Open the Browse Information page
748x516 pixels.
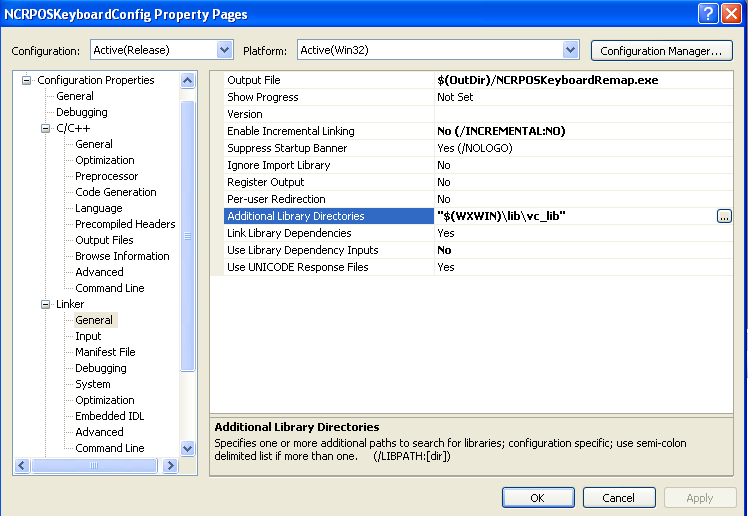pyautogui.click(x=122, y=256)
